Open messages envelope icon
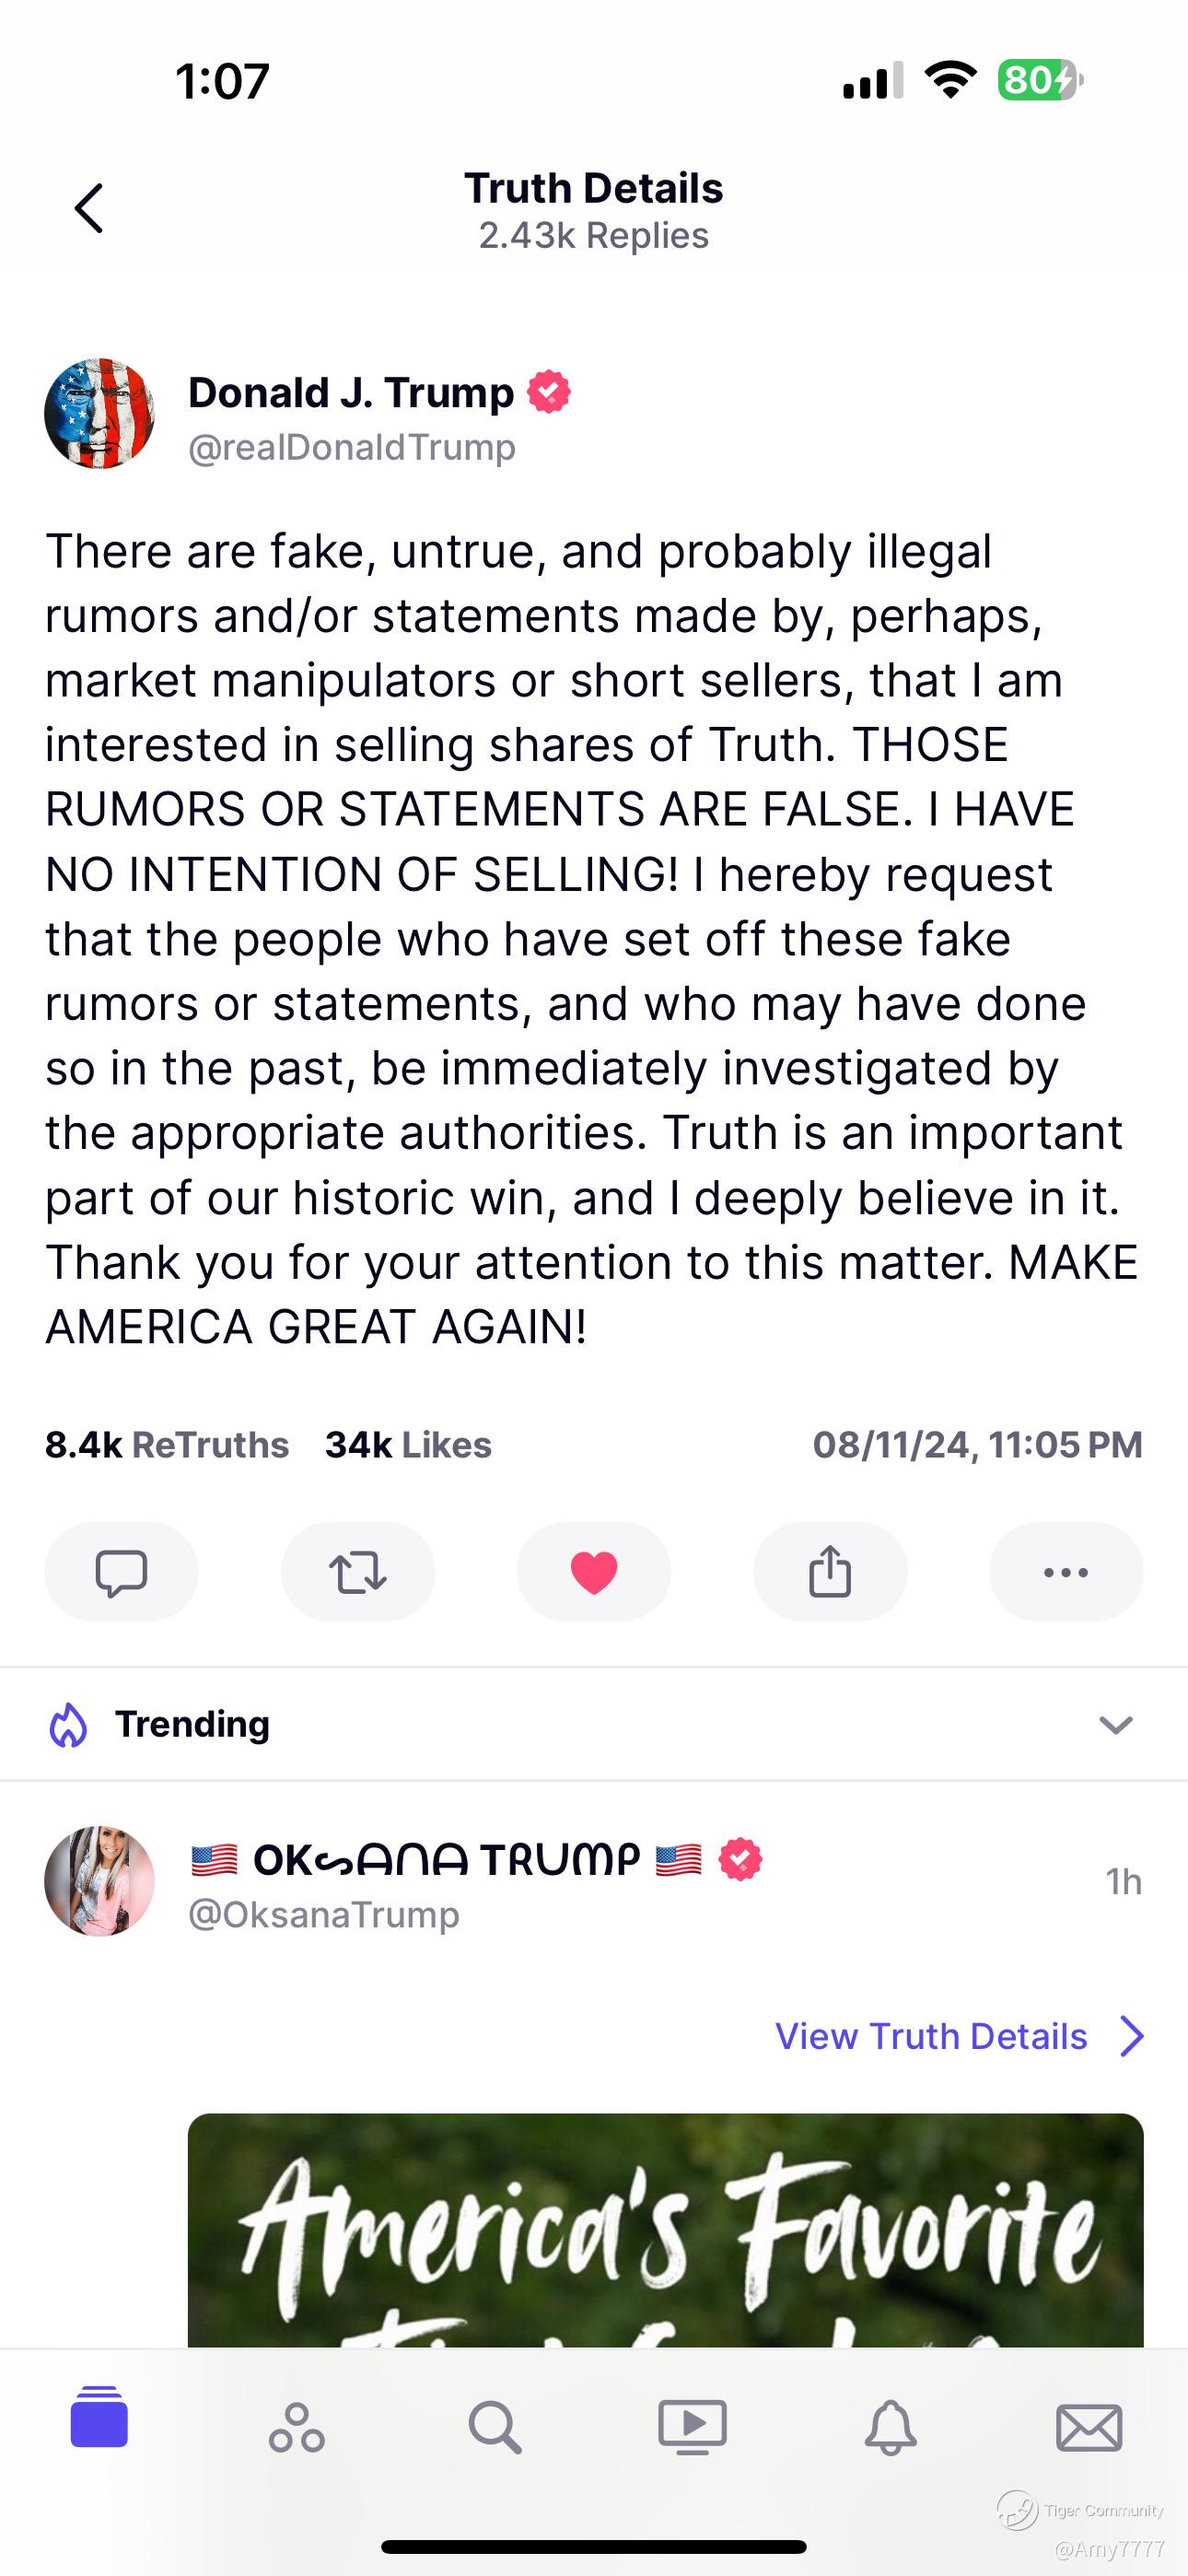1188x2576 pixels. 1088,2427
